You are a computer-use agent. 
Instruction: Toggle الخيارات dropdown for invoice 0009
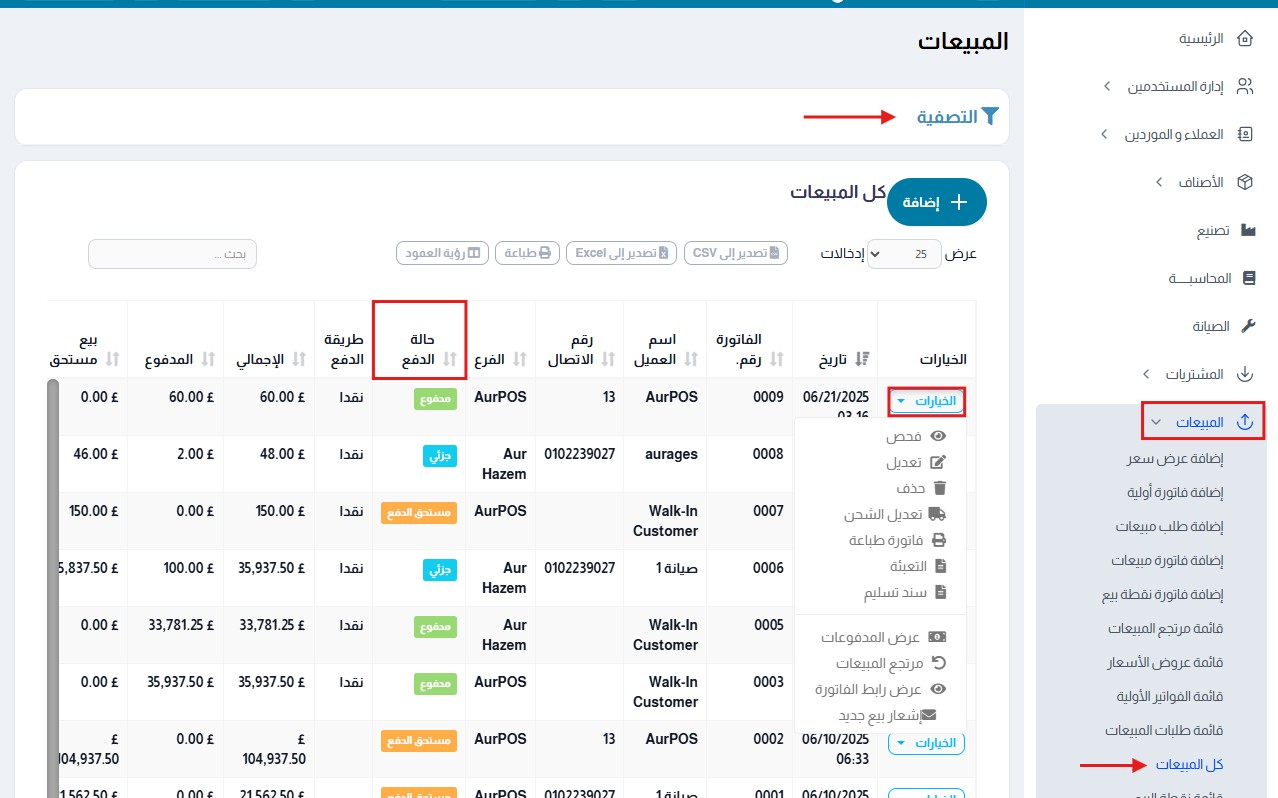click(926, 402)
